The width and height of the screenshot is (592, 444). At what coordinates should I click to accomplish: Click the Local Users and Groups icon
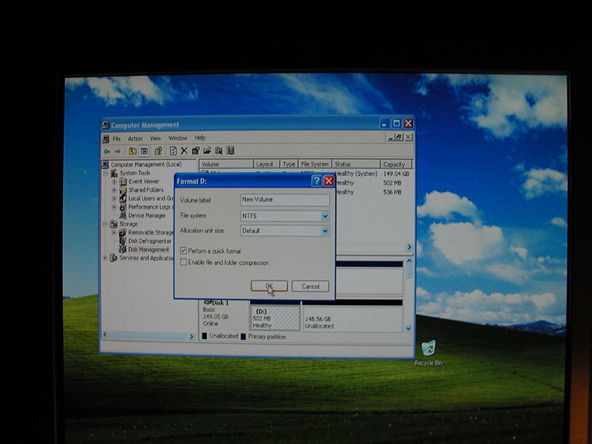tap(123, 199)
